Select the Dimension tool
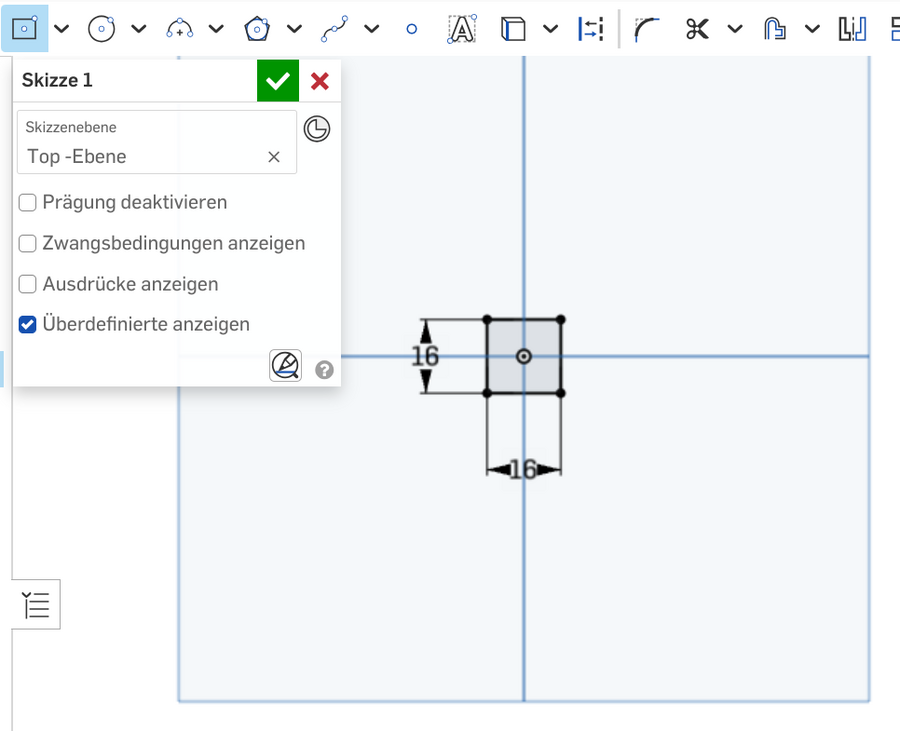This screenshot has width=900, height=731. [590, 28]
